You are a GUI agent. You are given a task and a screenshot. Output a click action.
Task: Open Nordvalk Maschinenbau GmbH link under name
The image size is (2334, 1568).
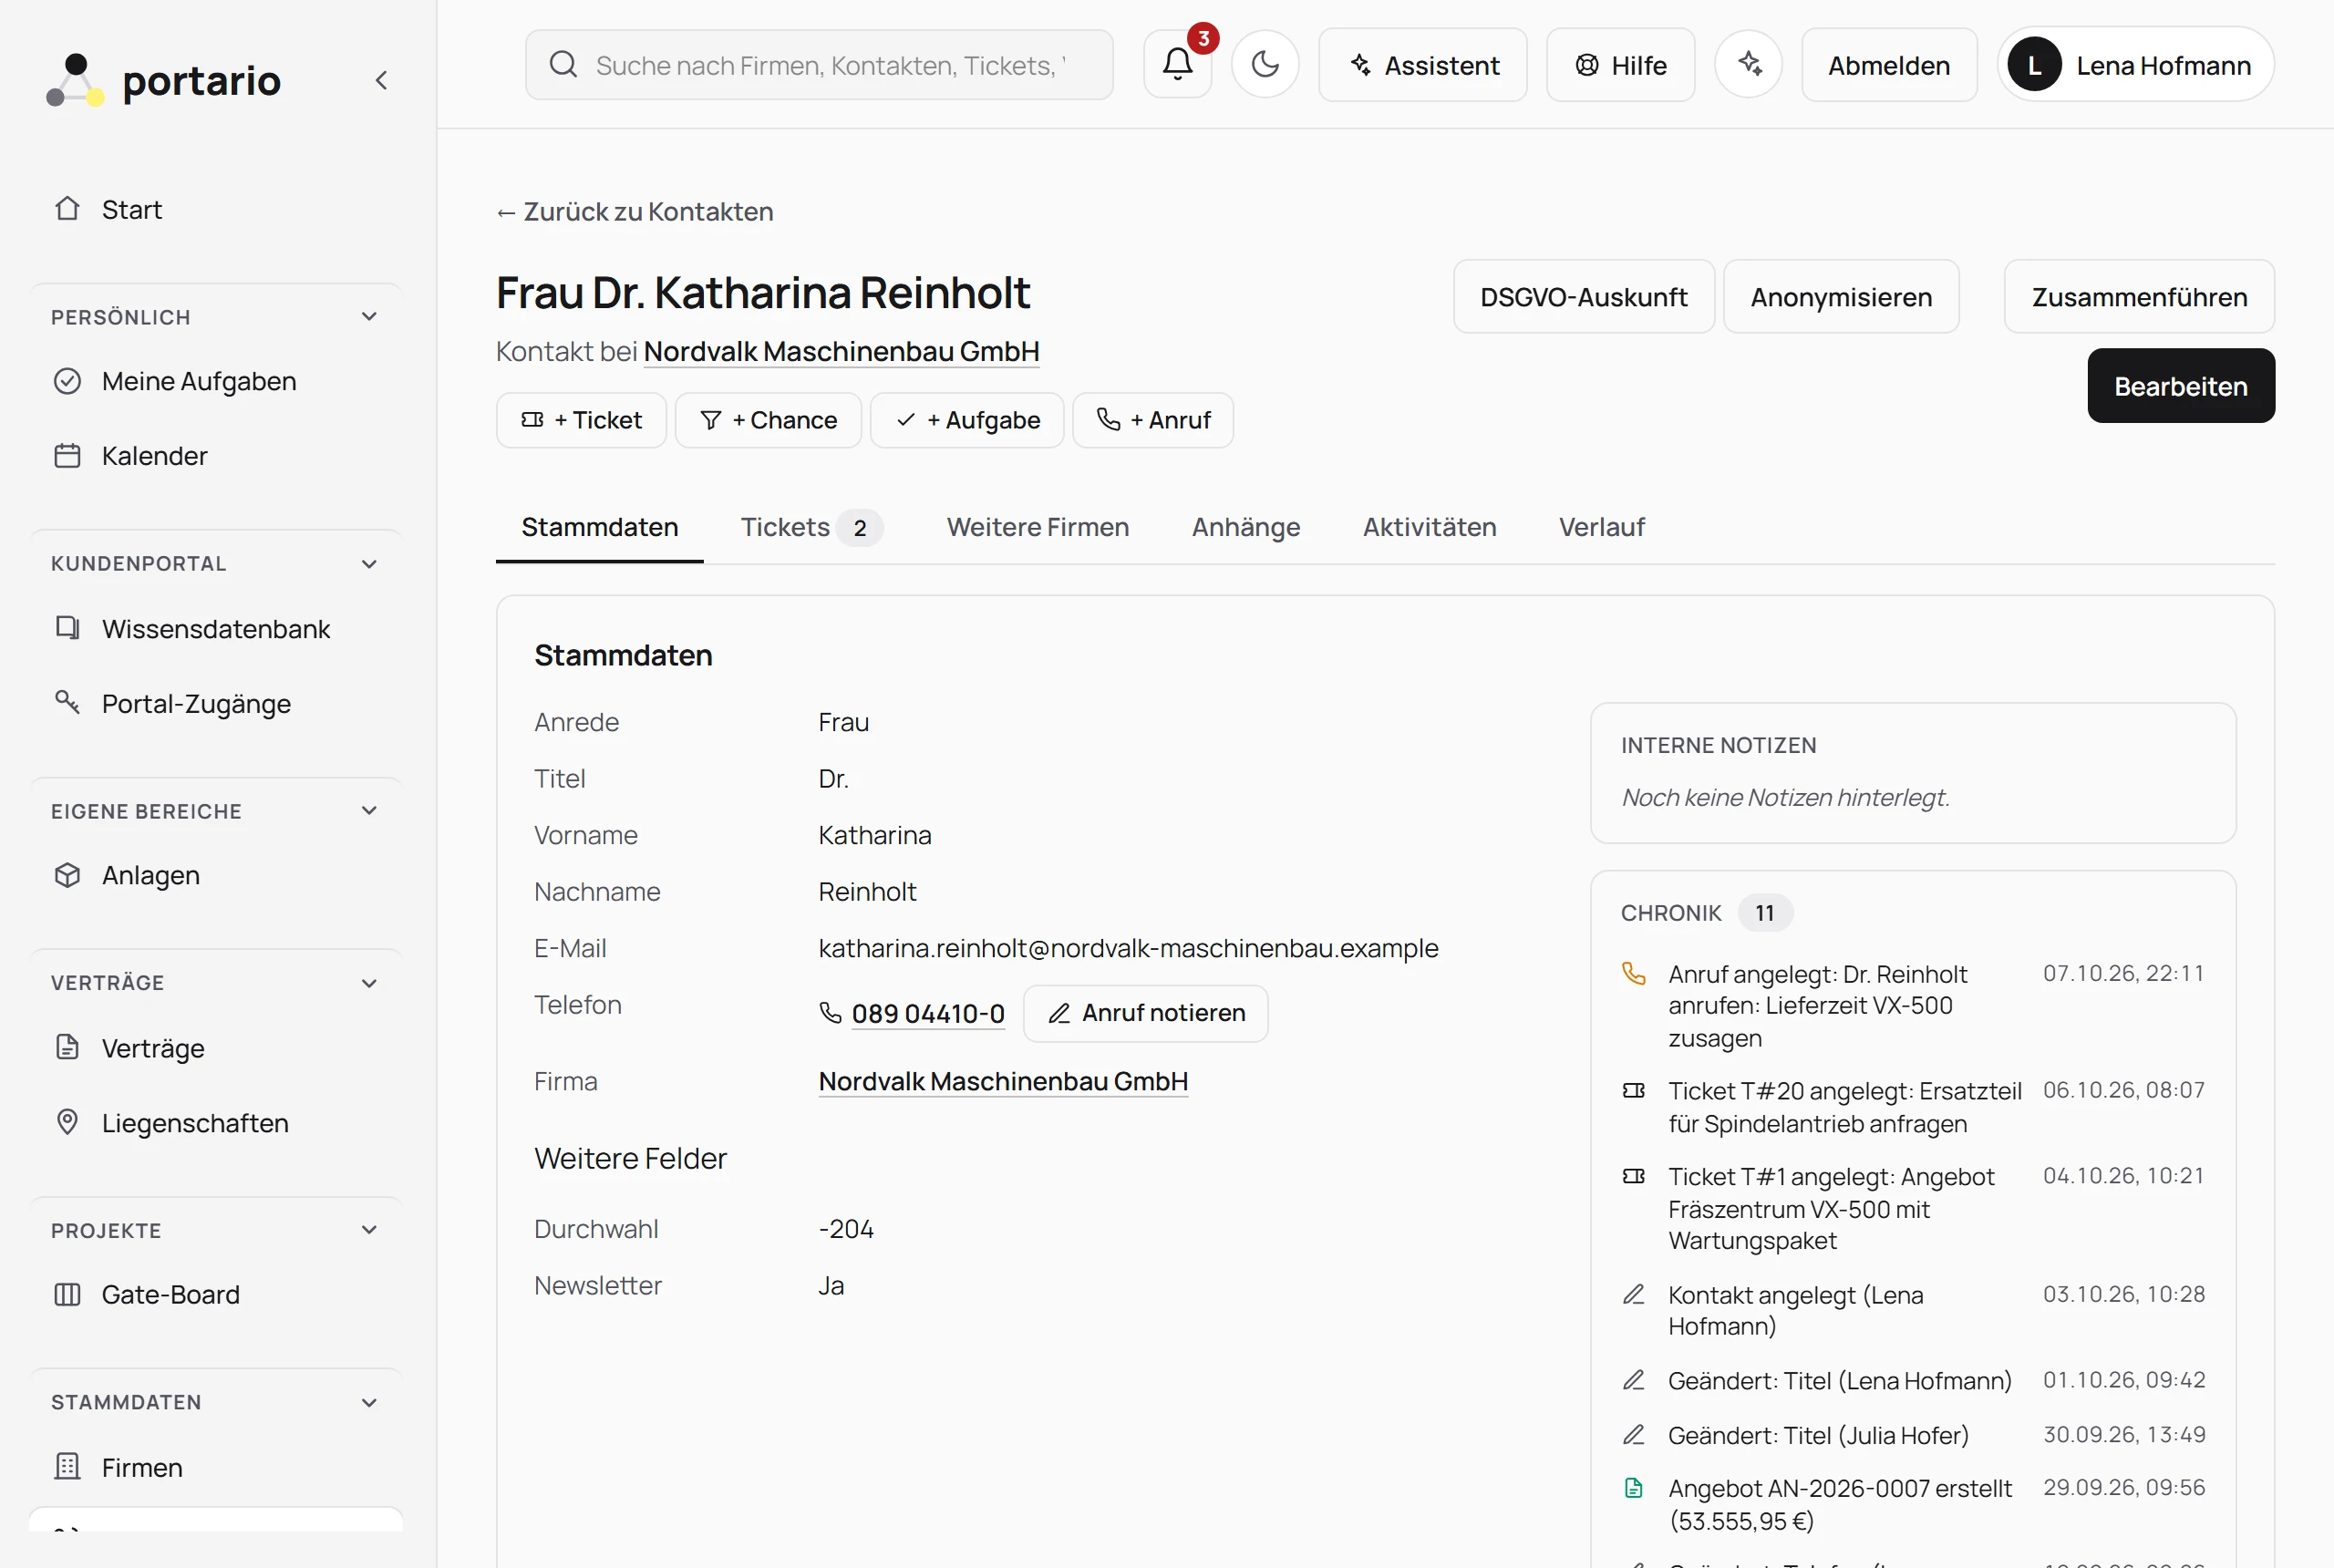click(841, 352)
